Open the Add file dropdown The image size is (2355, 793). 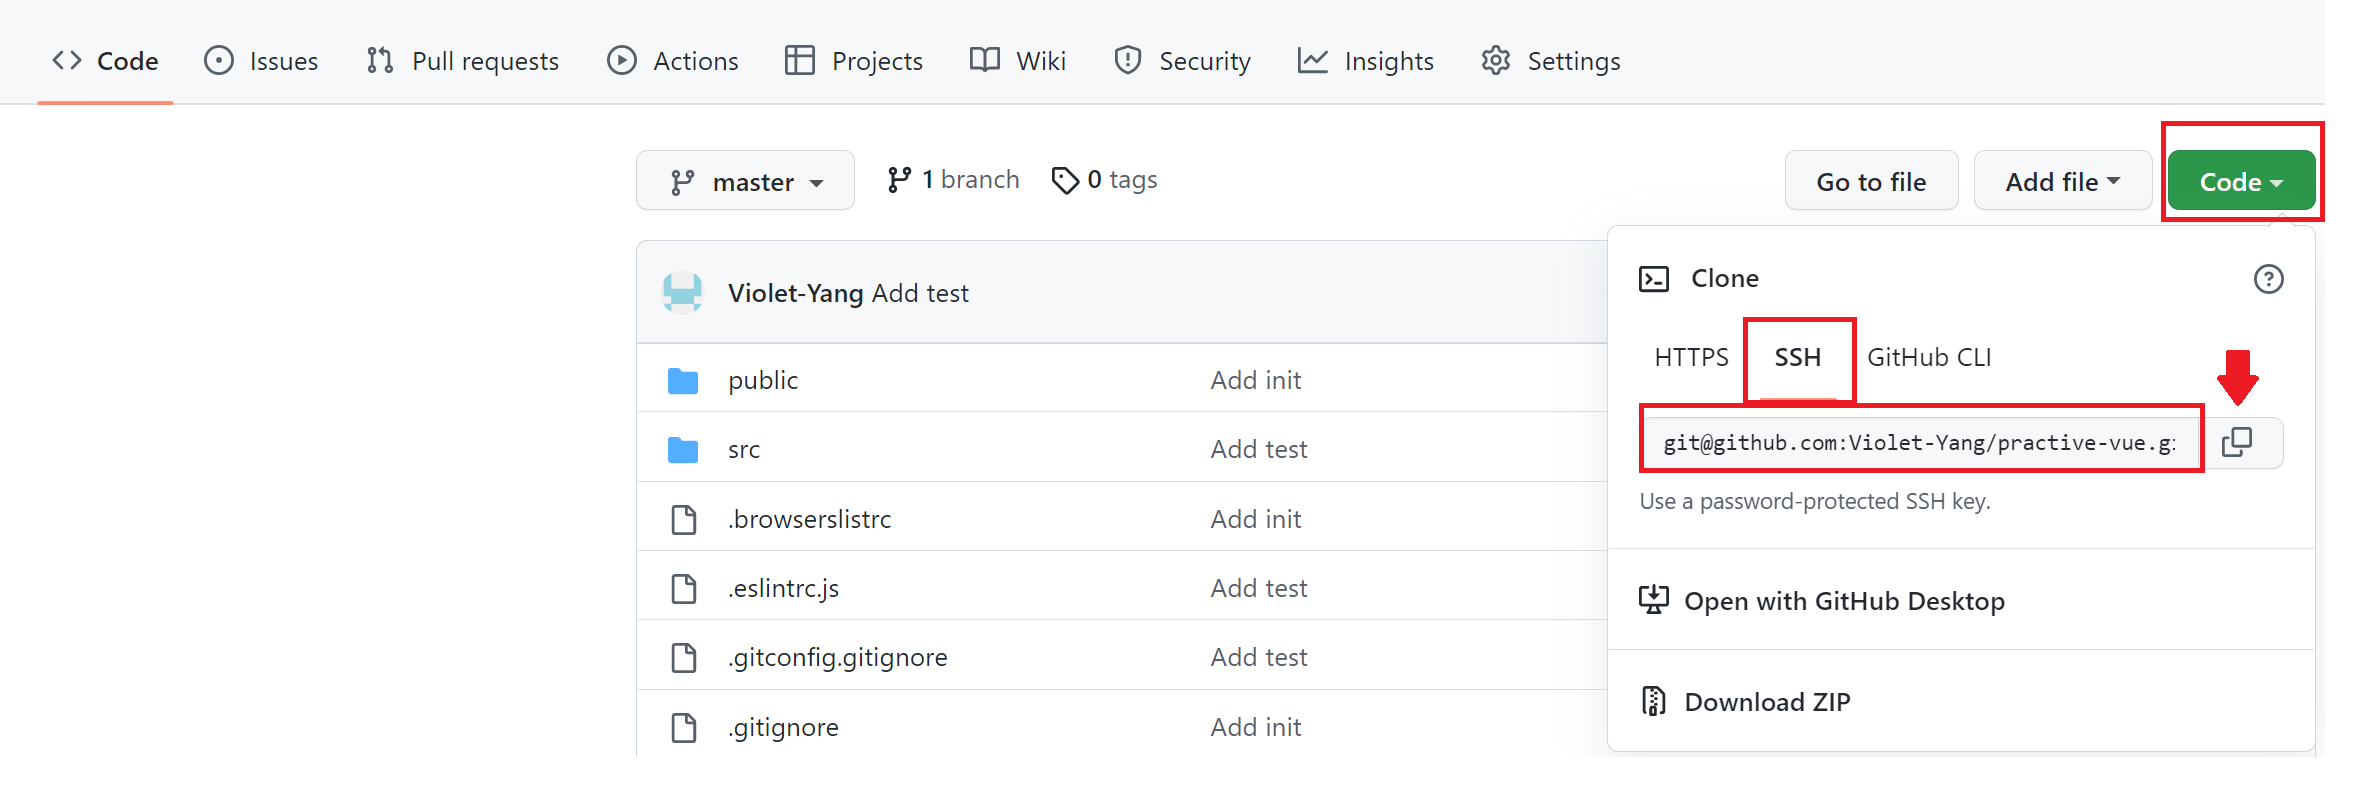[2062, 181]
